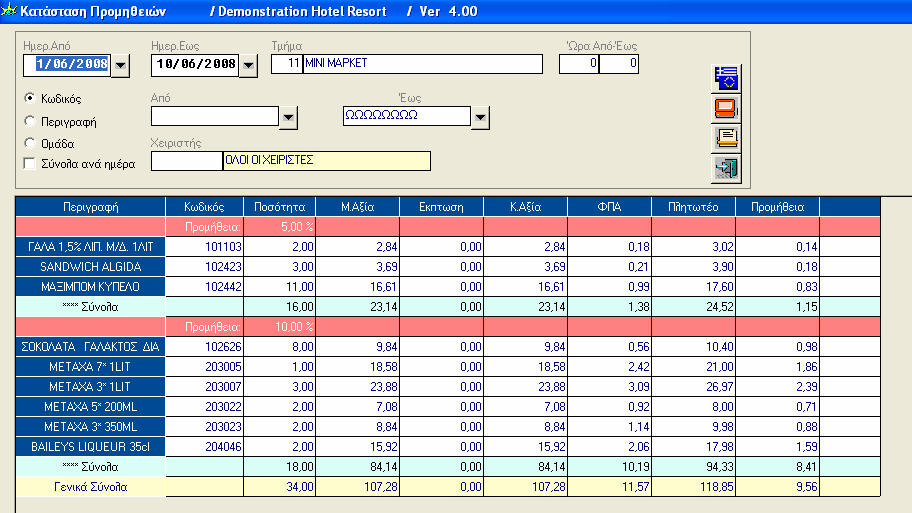Click the Κ.Αξία column header
The height and width of the screenshot is (513, 912).
point(525,207)
